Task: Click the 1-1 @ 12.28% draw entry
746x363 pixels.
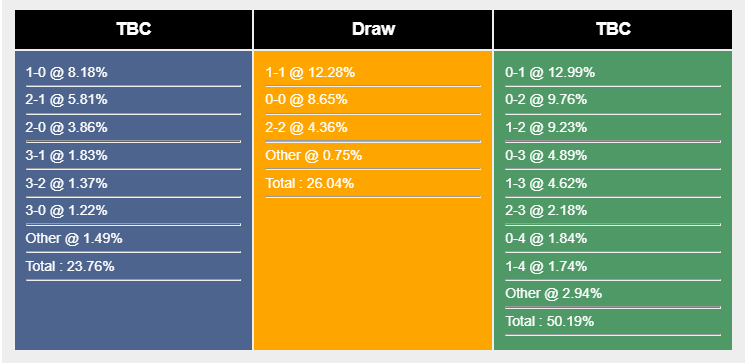Action: click(310, 73)
